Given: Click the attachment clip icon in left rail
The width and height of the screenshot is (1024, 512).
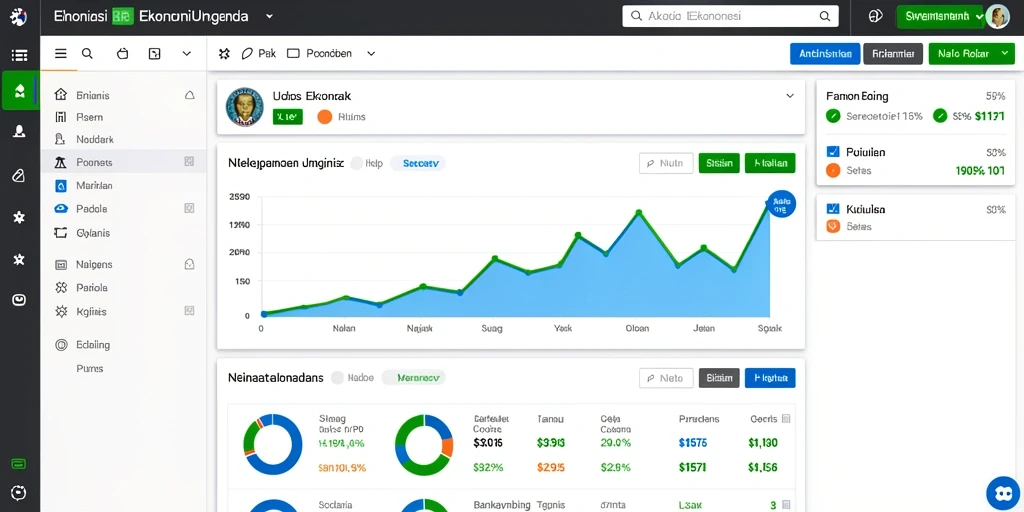Looking at the screenshot, I should (x=19, y=175).
